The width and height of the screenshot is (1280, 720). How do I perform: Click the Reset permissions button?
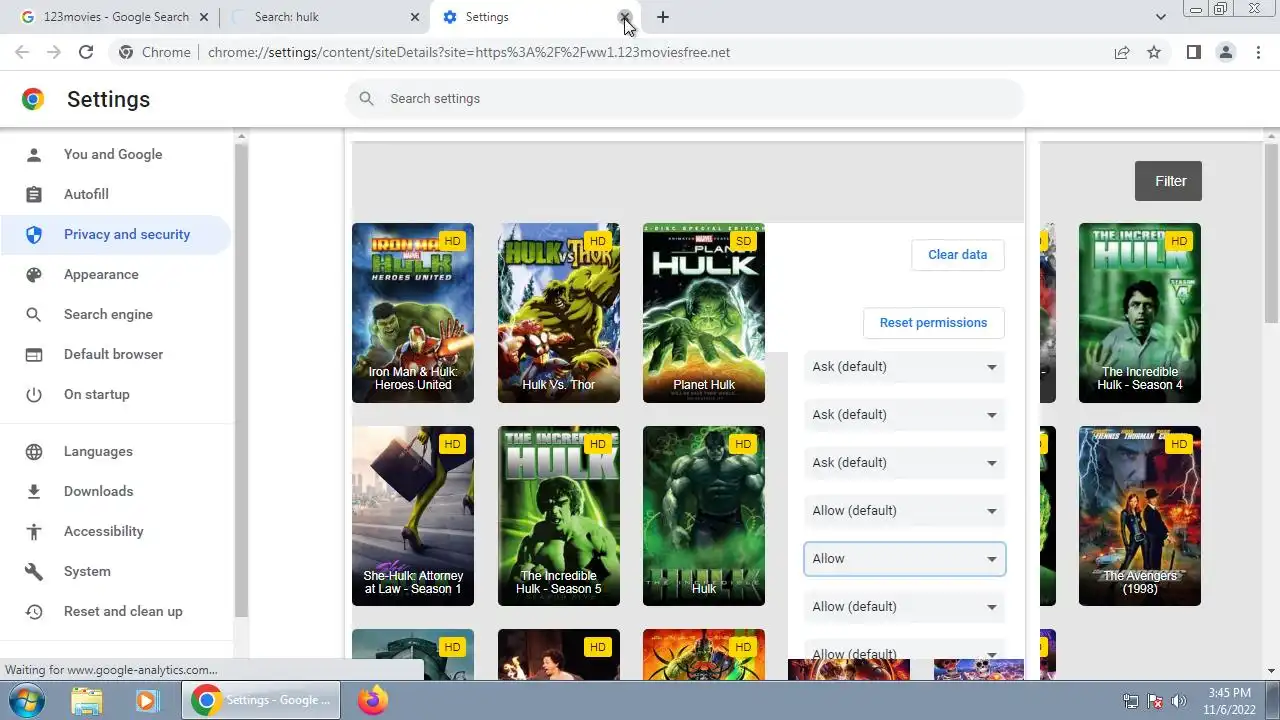[933, 323]
